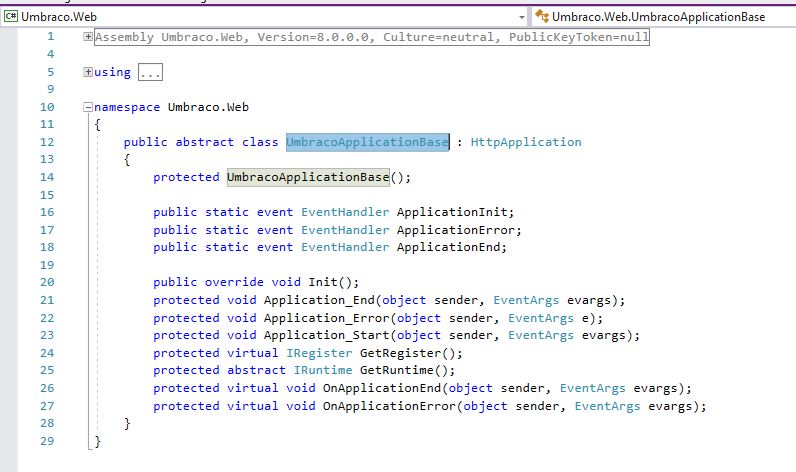The image size is (796, 472).
Task: Click the collapsed Assembly Umbraco.Web text box
Action: pyautogui.click(x=372, y=37)
